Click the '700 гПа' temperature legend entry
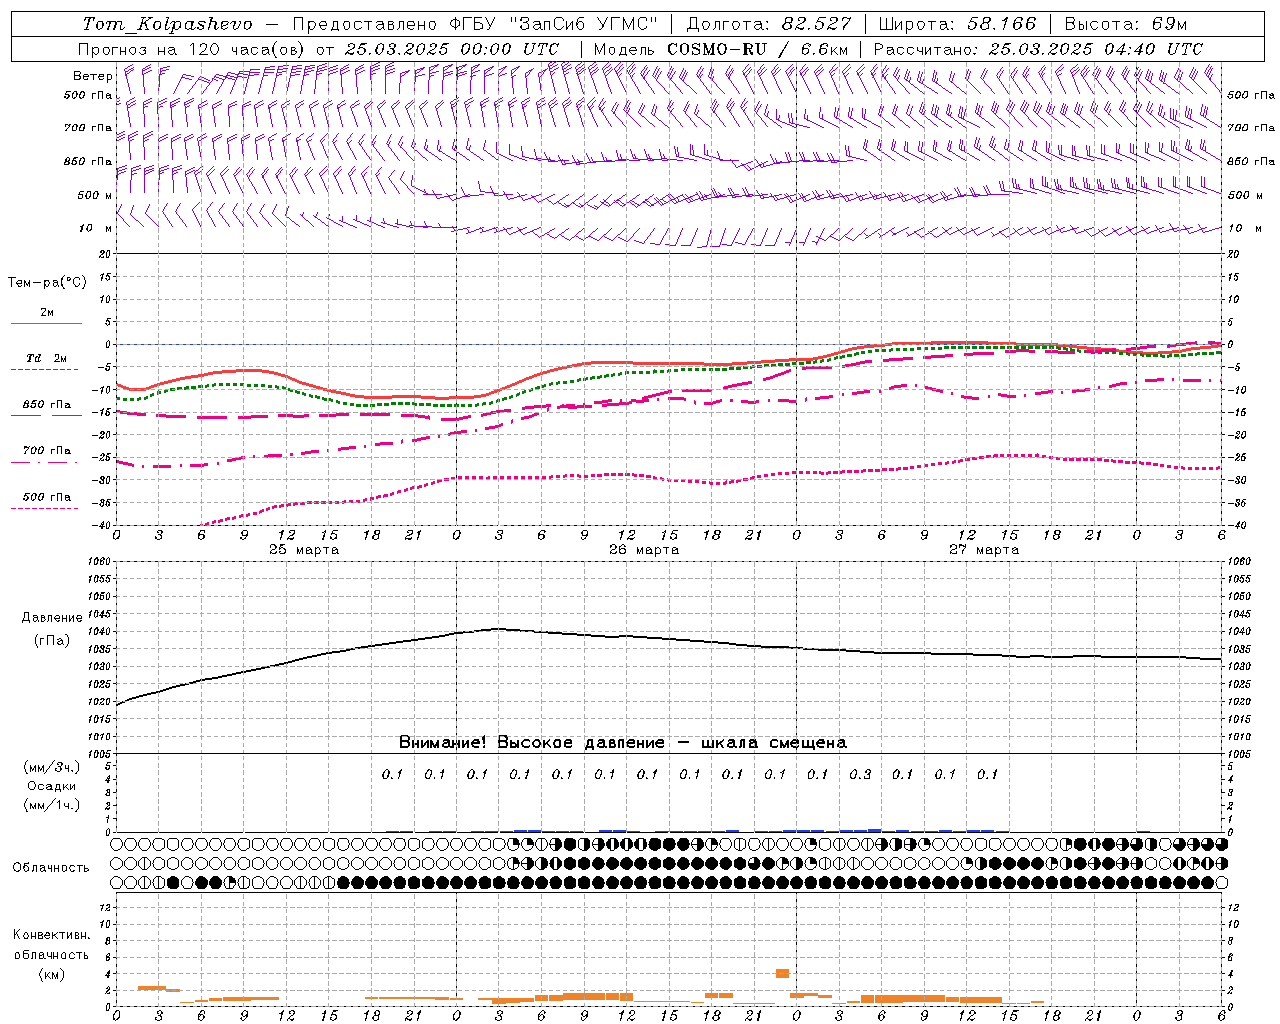Screen dimensions: 1280x1024 [46, 451]
